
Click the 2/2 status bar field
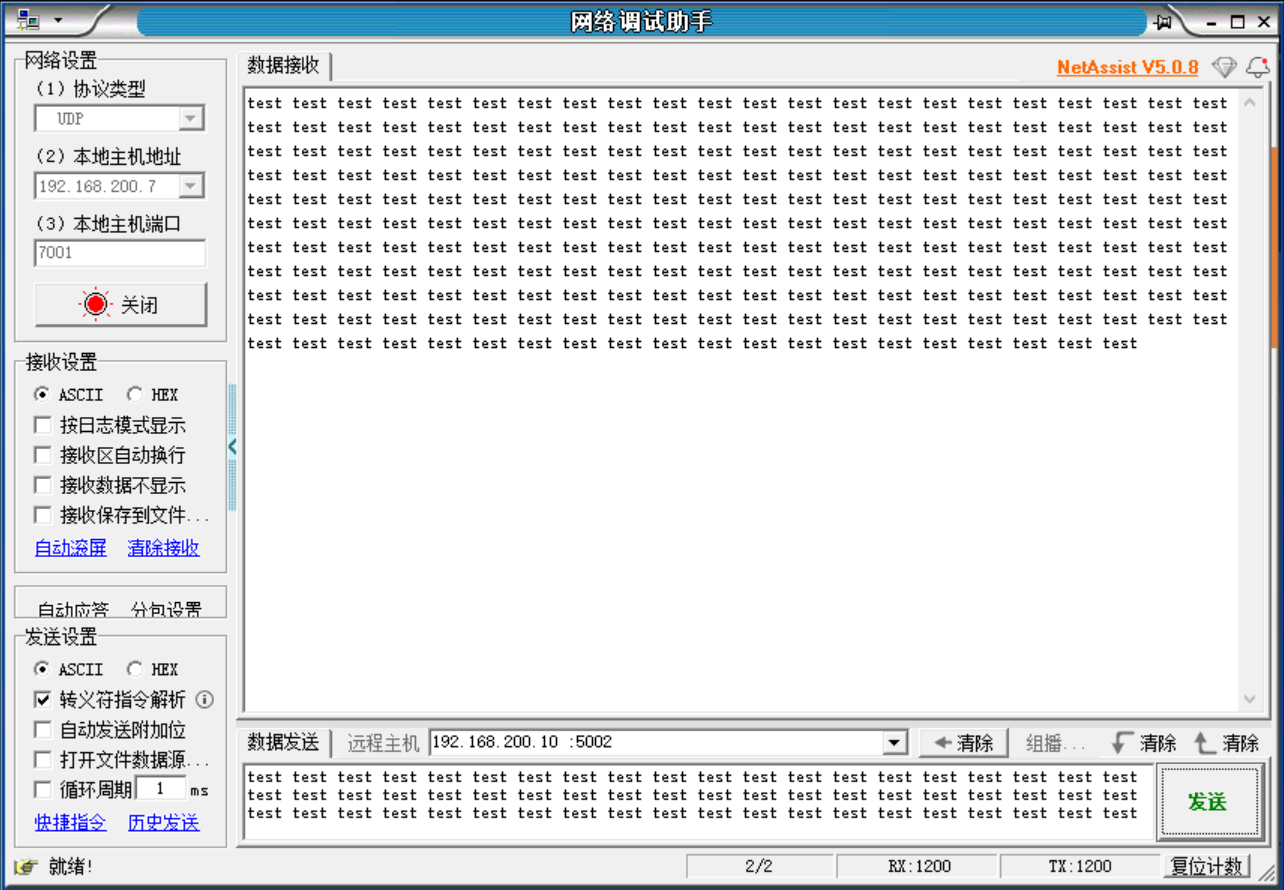coord(759,866)
